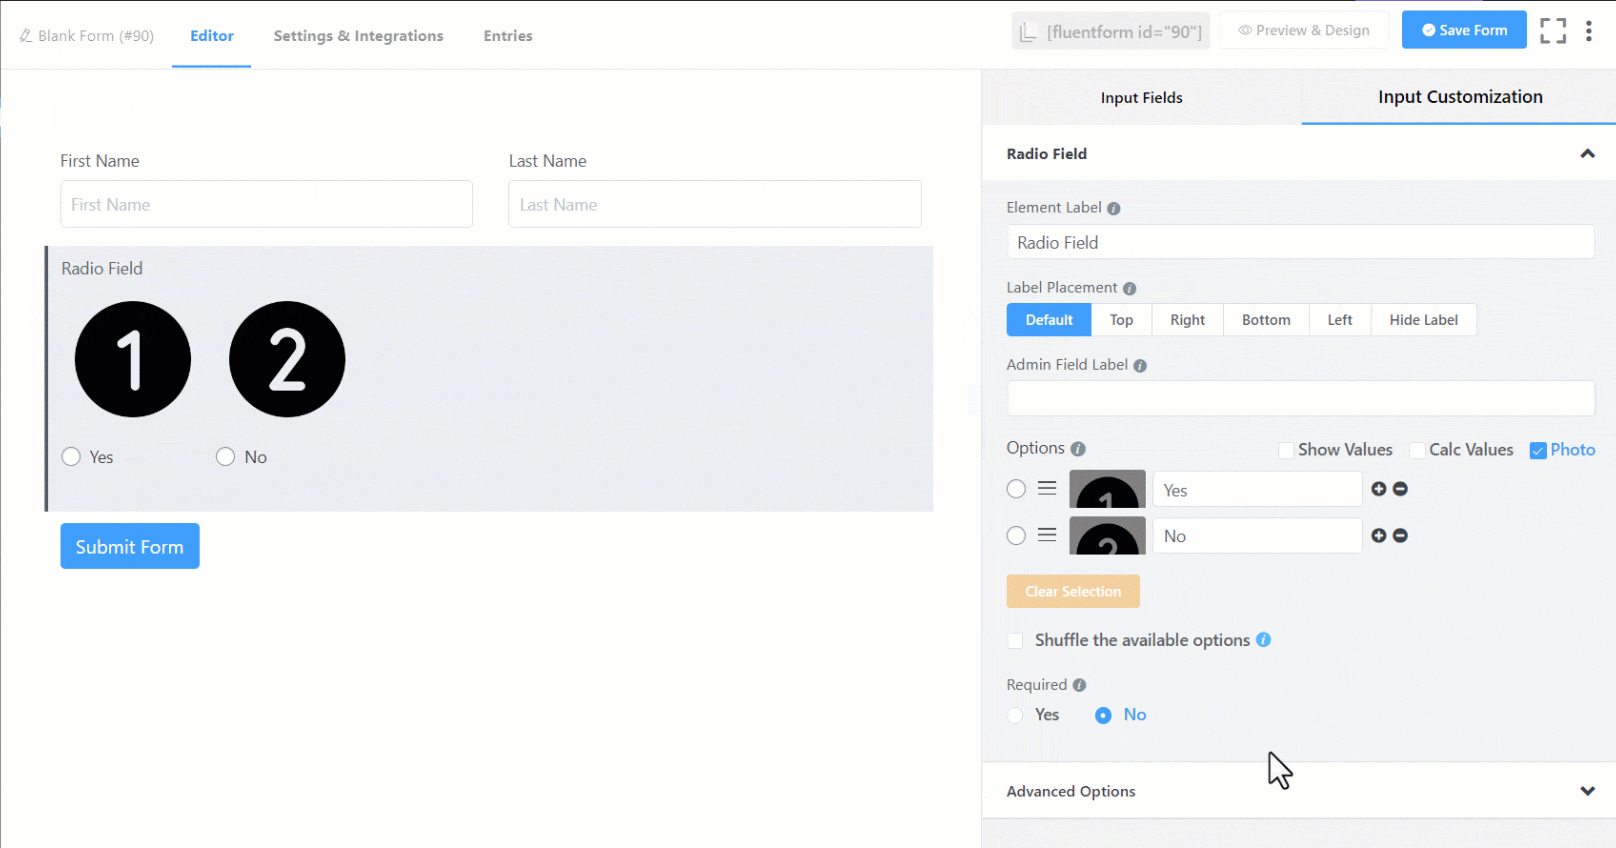The height and width of the screenshot is (848, 1616).
Task: Click the Admin Field Label input
Action: pyautogui.click(x=1300, y=398)
